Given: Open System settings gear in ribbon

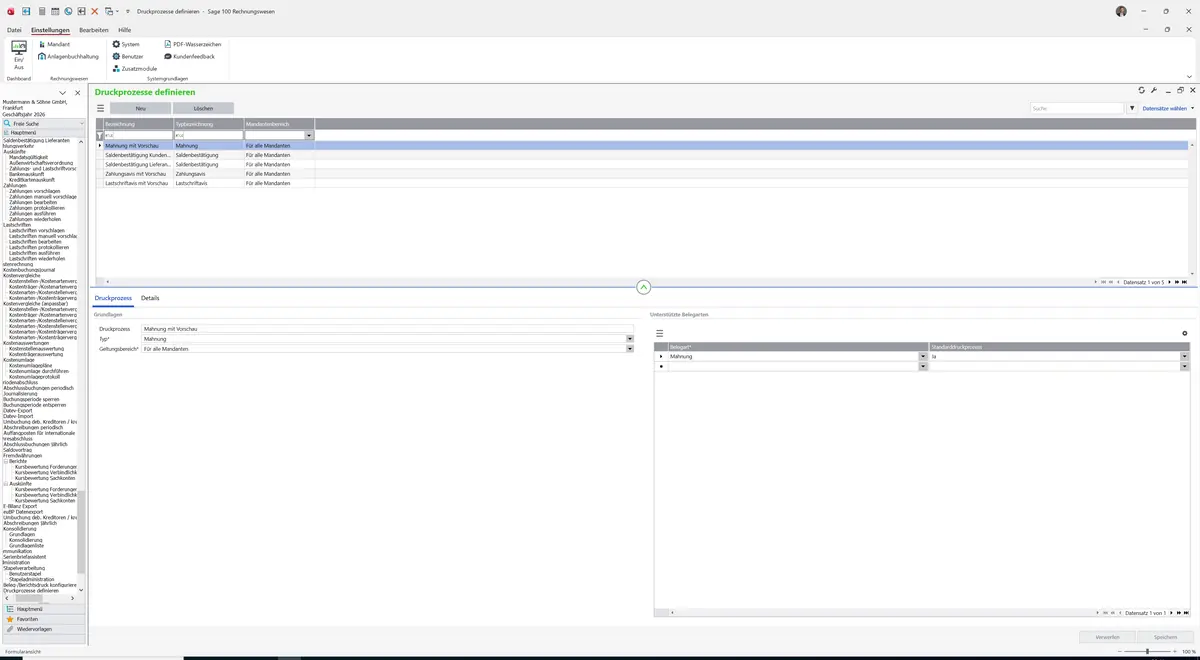Looking at the screenshot, I should point(126,44).
